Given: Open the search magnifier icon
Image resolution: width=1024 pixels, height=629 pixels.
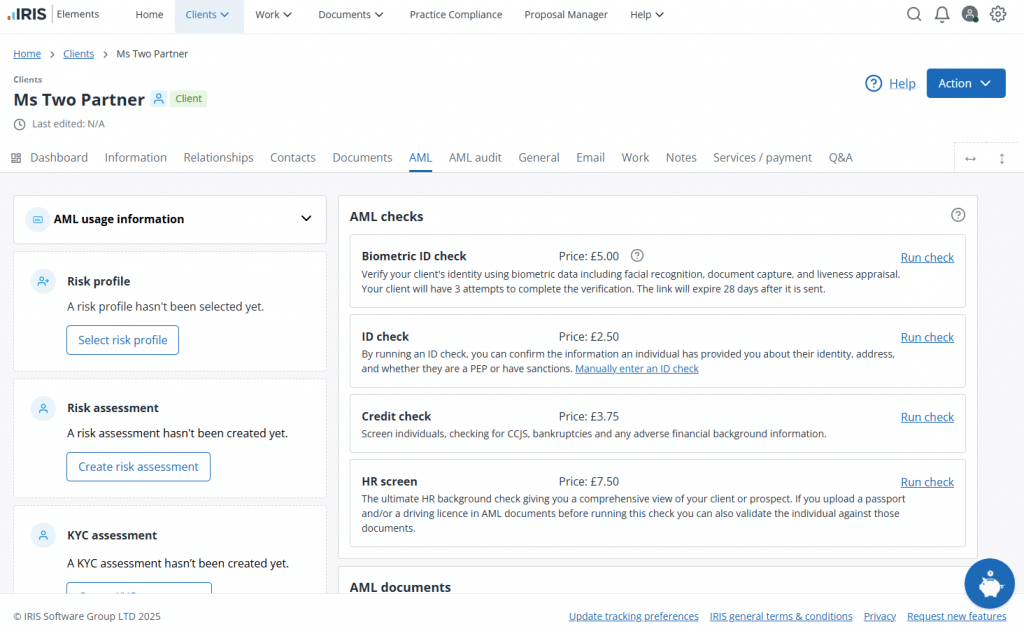Looking at the screenshot, I should coord(914,14).
